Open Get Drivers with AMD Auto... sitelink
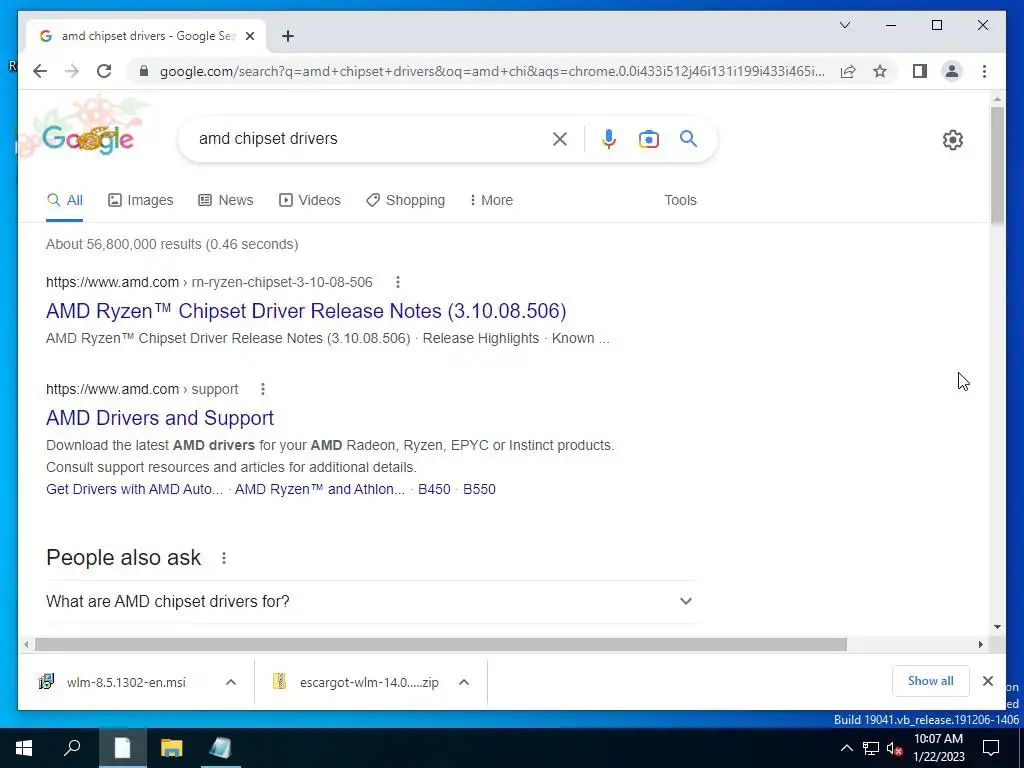 (x=135, y=489)
